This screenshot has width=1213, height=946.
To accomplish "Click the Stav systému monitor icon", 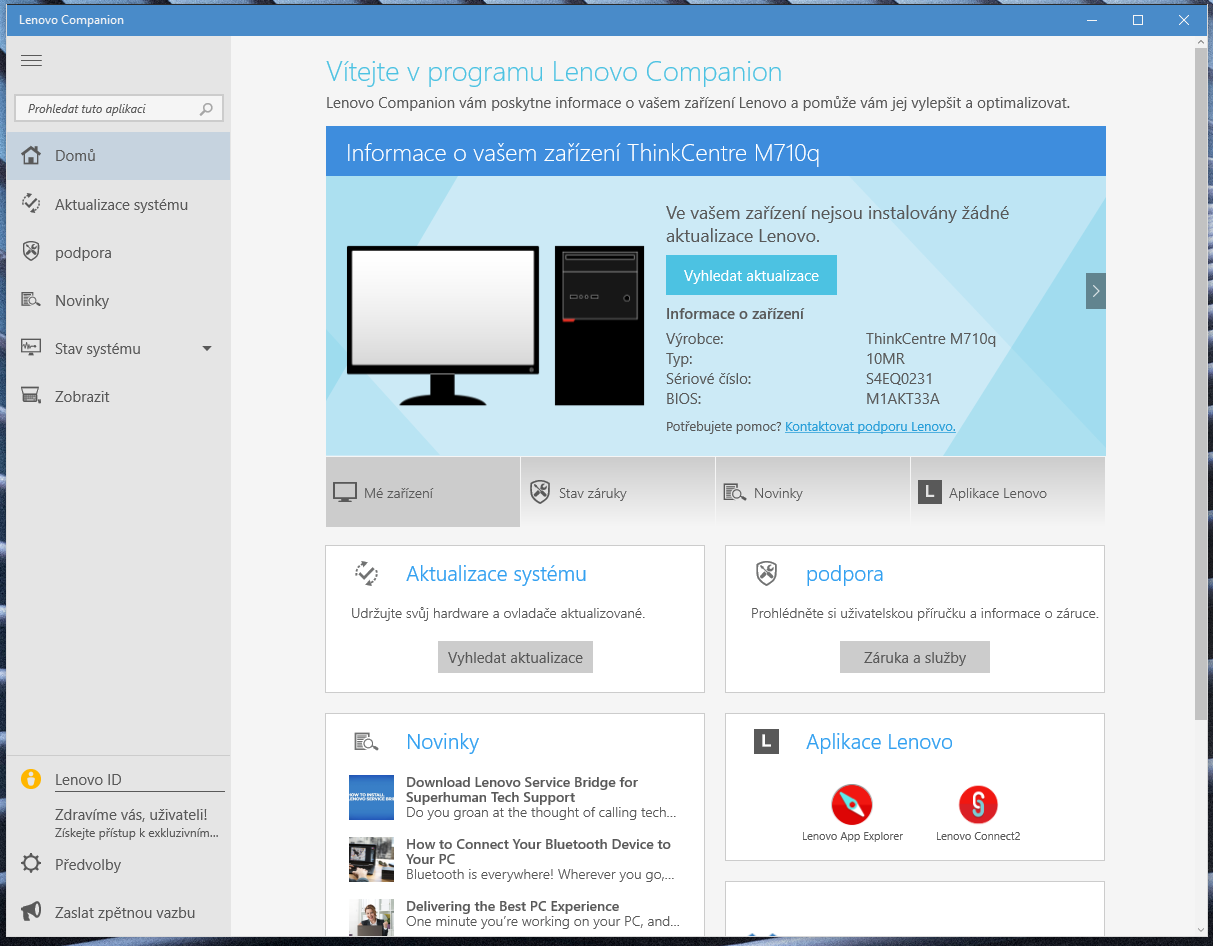I will (31, 348).
